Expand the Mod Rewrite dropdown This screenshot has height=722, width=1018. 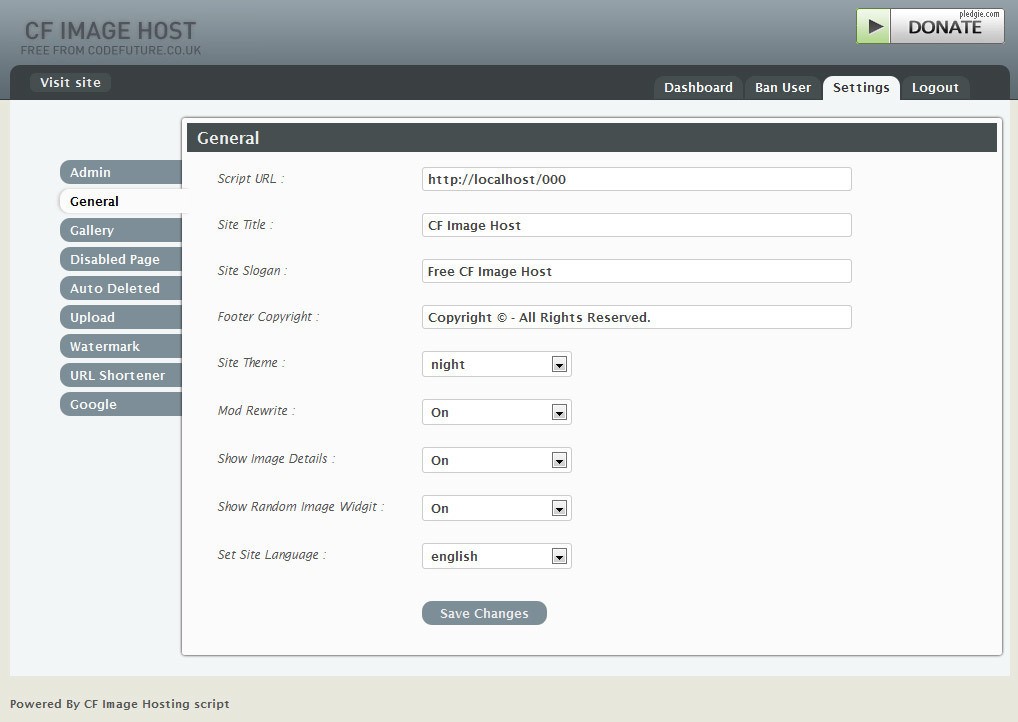(496, 413)
